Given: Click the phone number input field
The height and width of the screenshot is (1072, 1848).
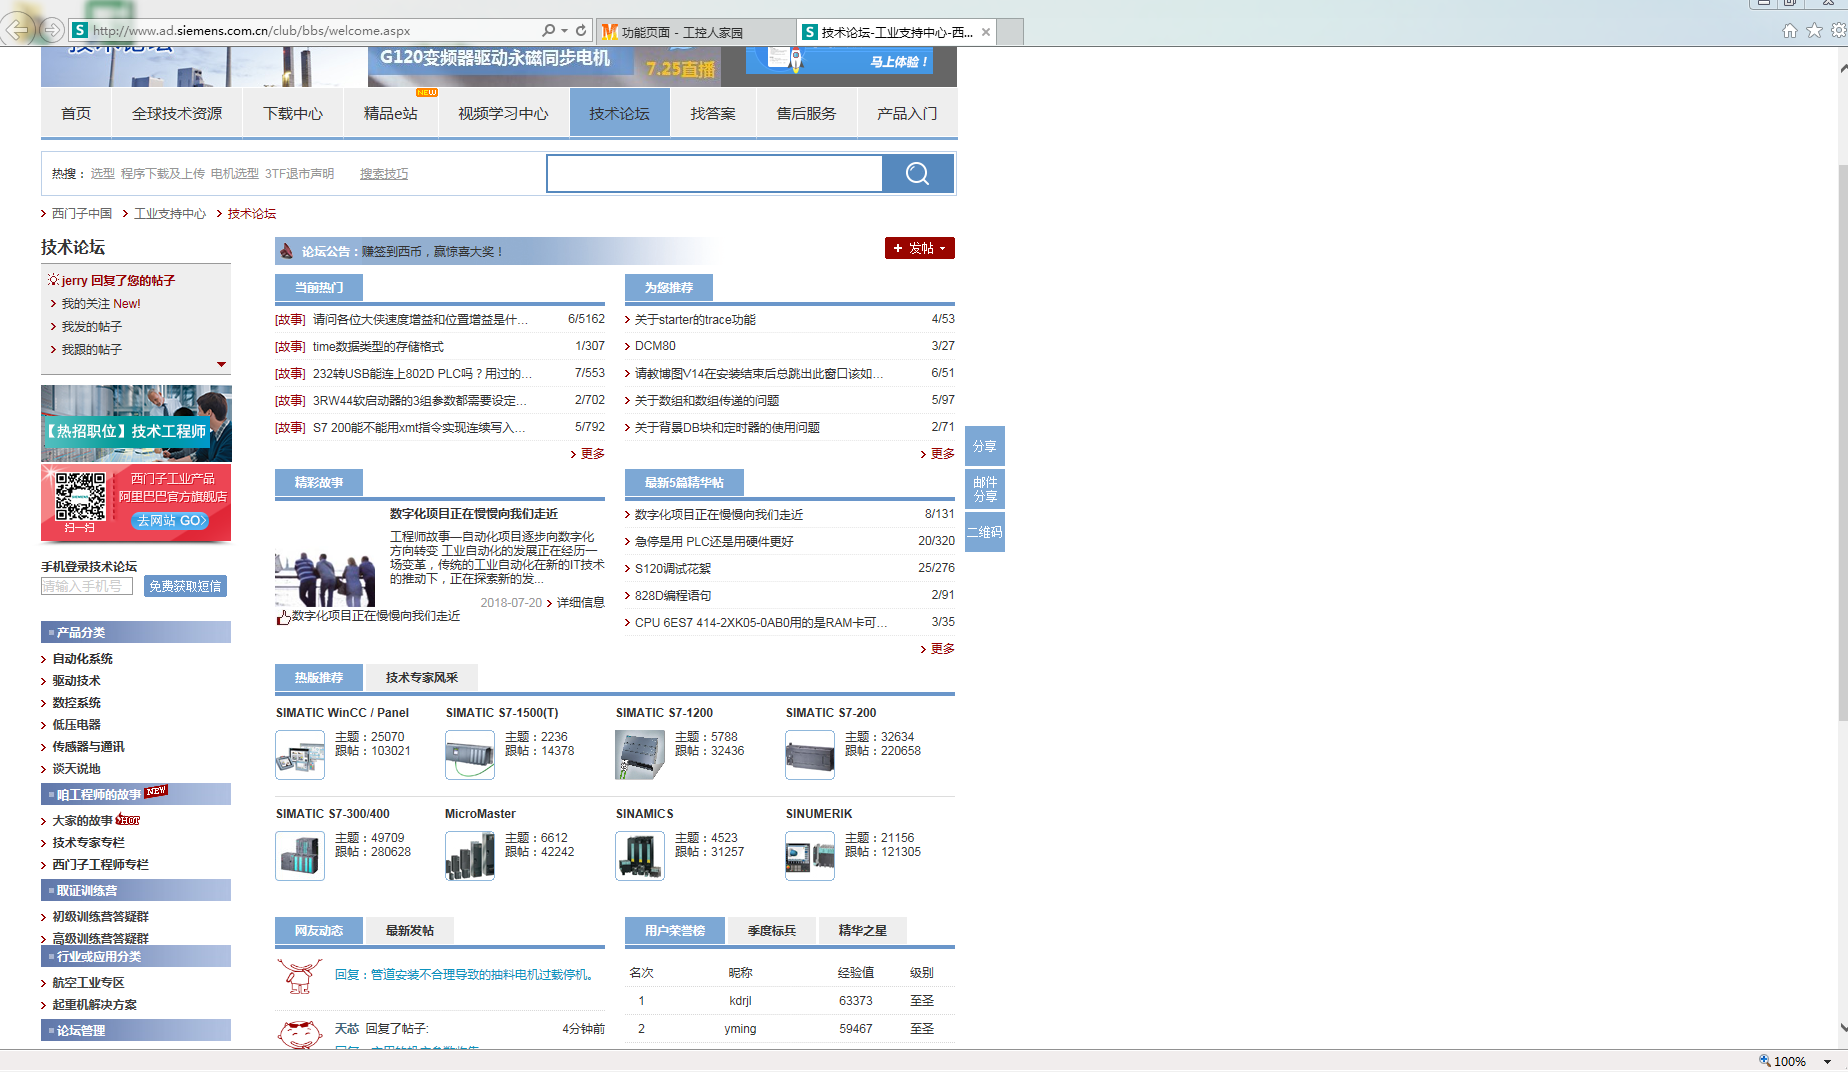Looking at the screenshot, I should (x=86, y=587).
